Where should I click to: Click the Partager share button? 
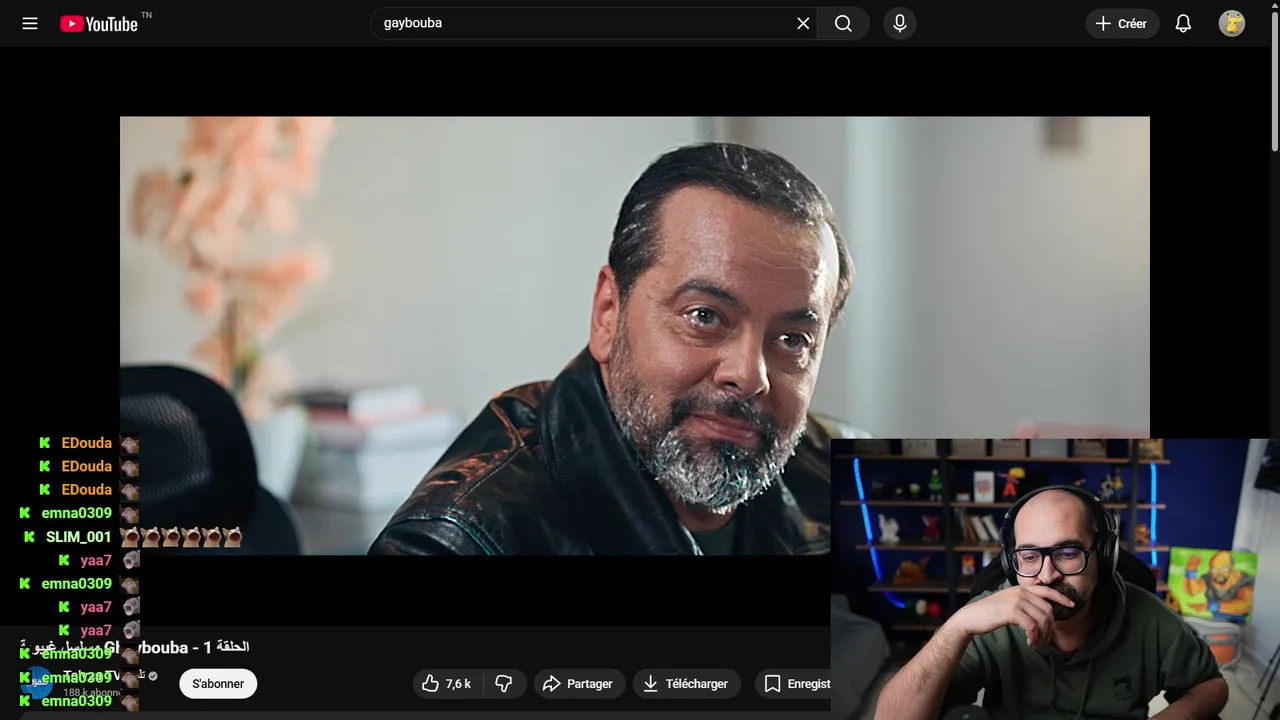coord(578,684)
